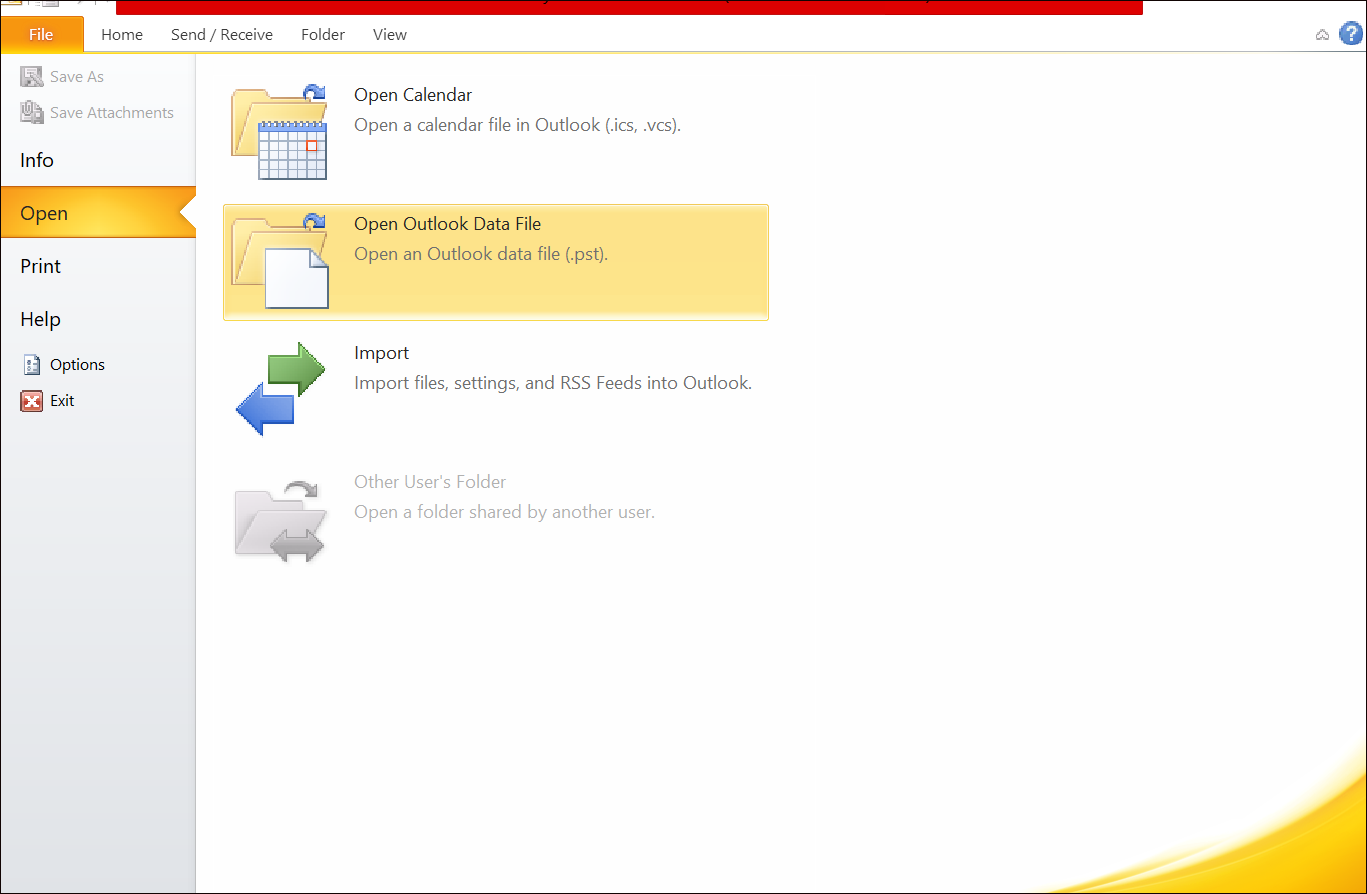Select Help in the backstage menu
This screenshot has height=894, width=1367.
point(98,319)
